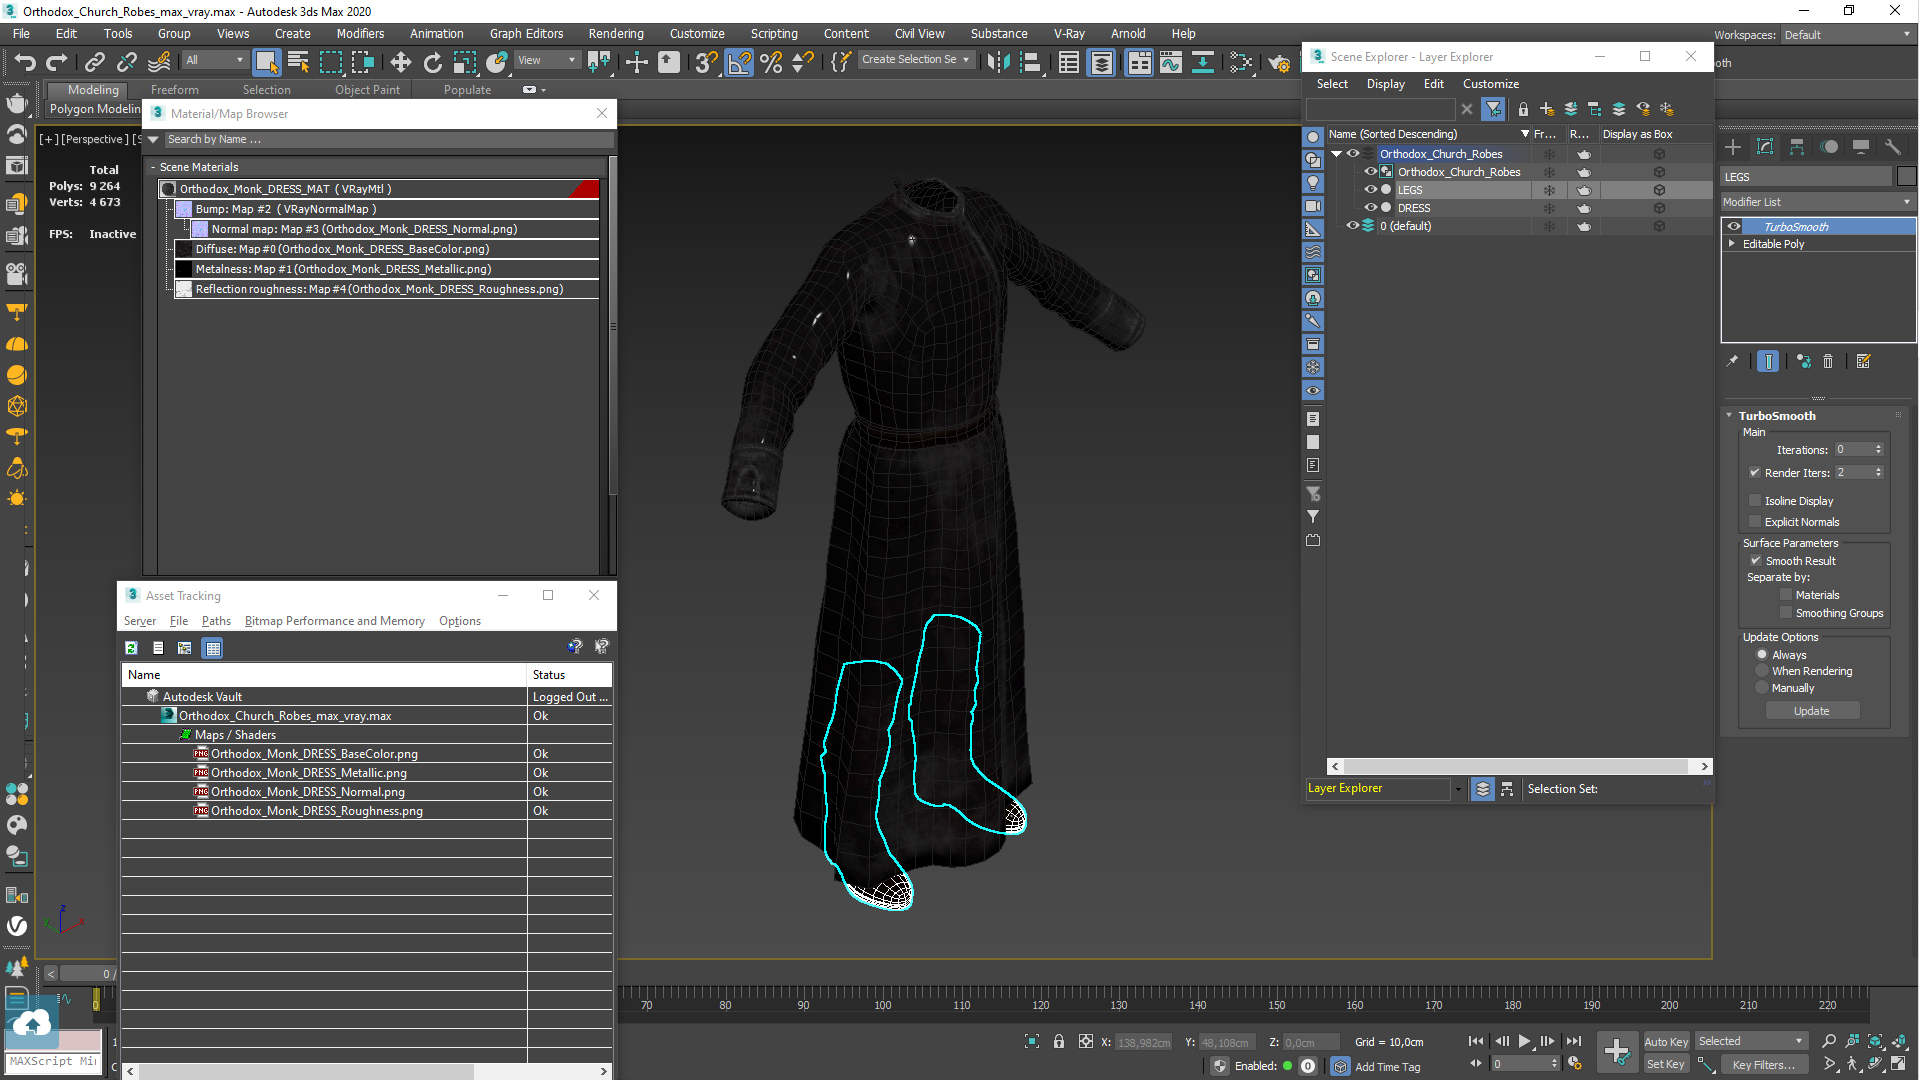Open the Create command panel tab
This screenshot has width=1920, height=1080.
pos(1733,147)
